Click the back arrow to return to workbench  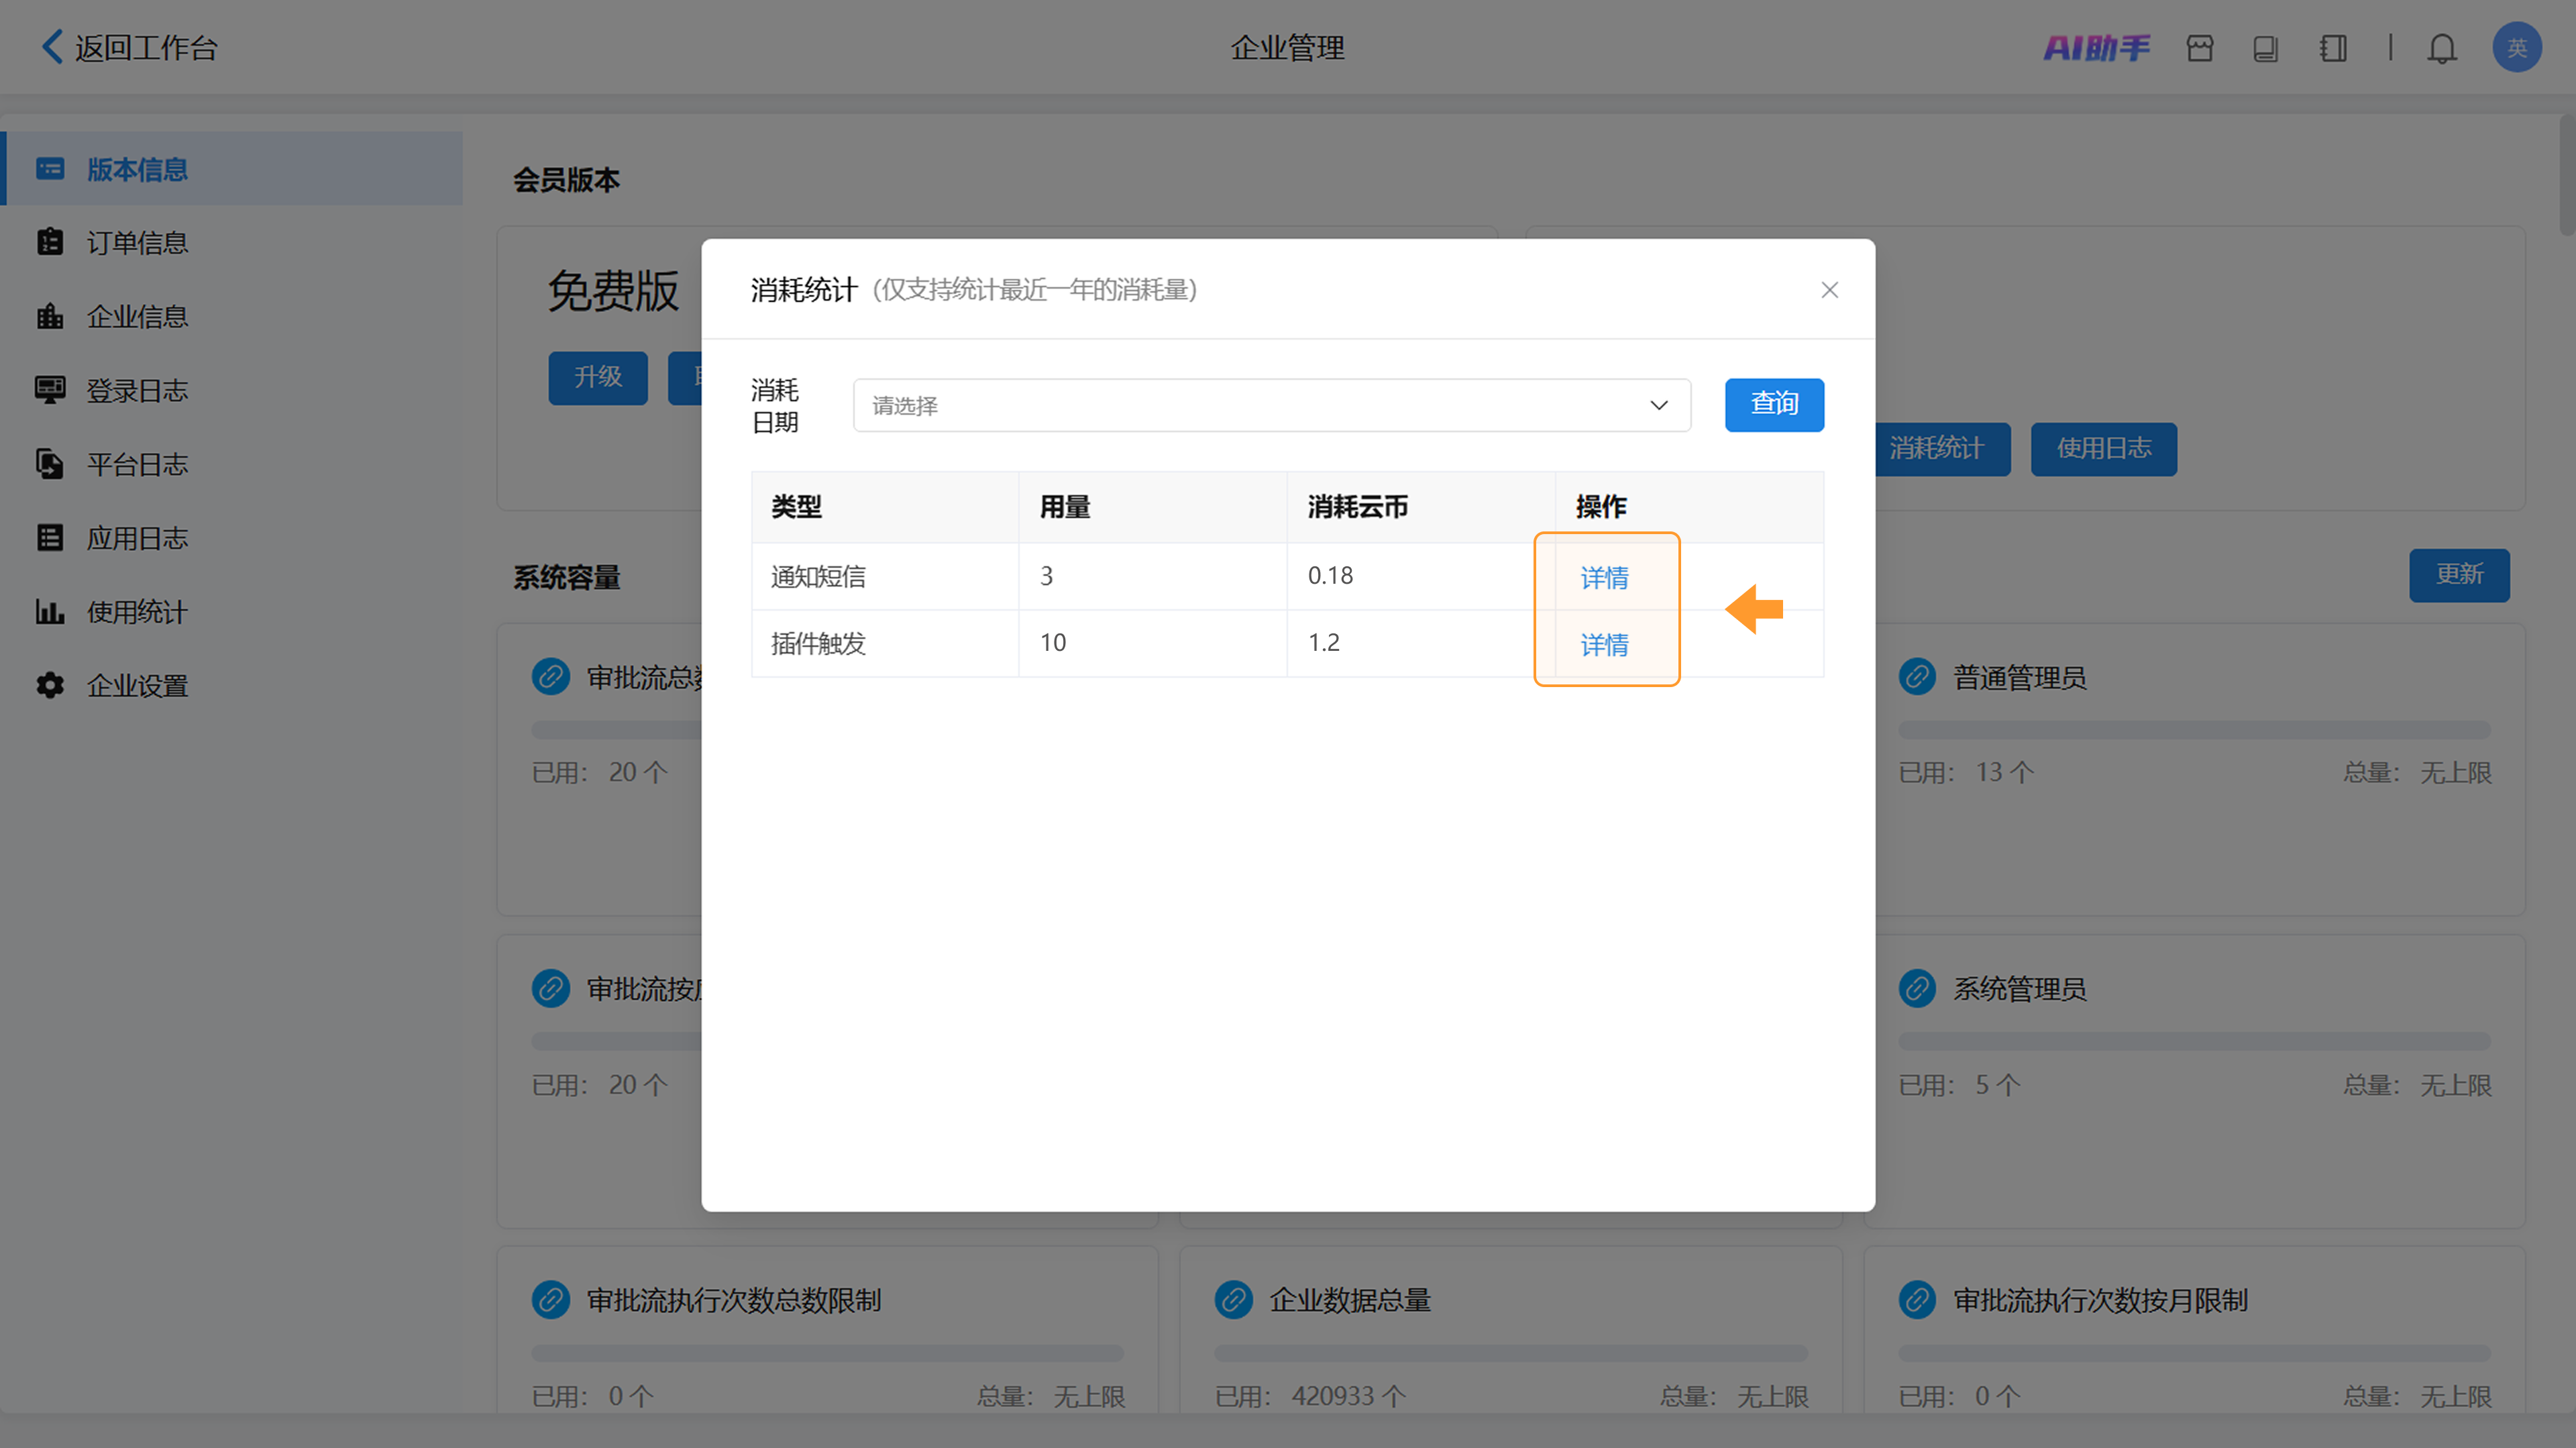coord(52,47)
